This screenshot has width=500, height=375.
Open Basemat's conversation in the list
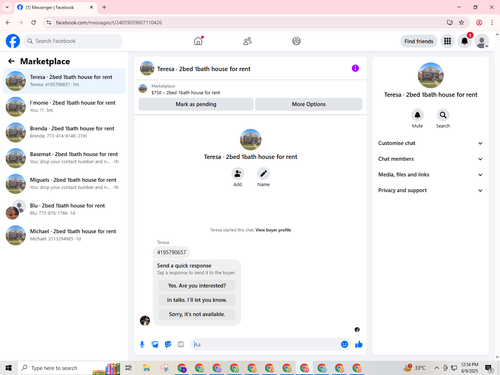pyautogui.click(x=64, y=158)
